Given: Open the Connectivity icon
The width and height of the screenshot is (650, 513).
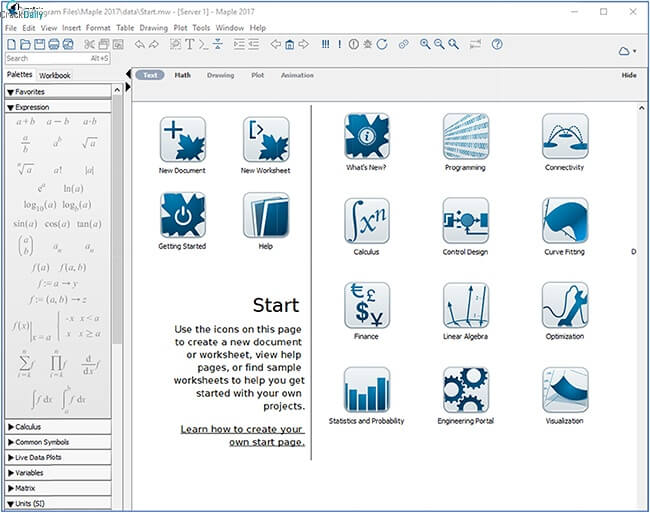Looking at the screenshot, I should (x=565, y=136).
